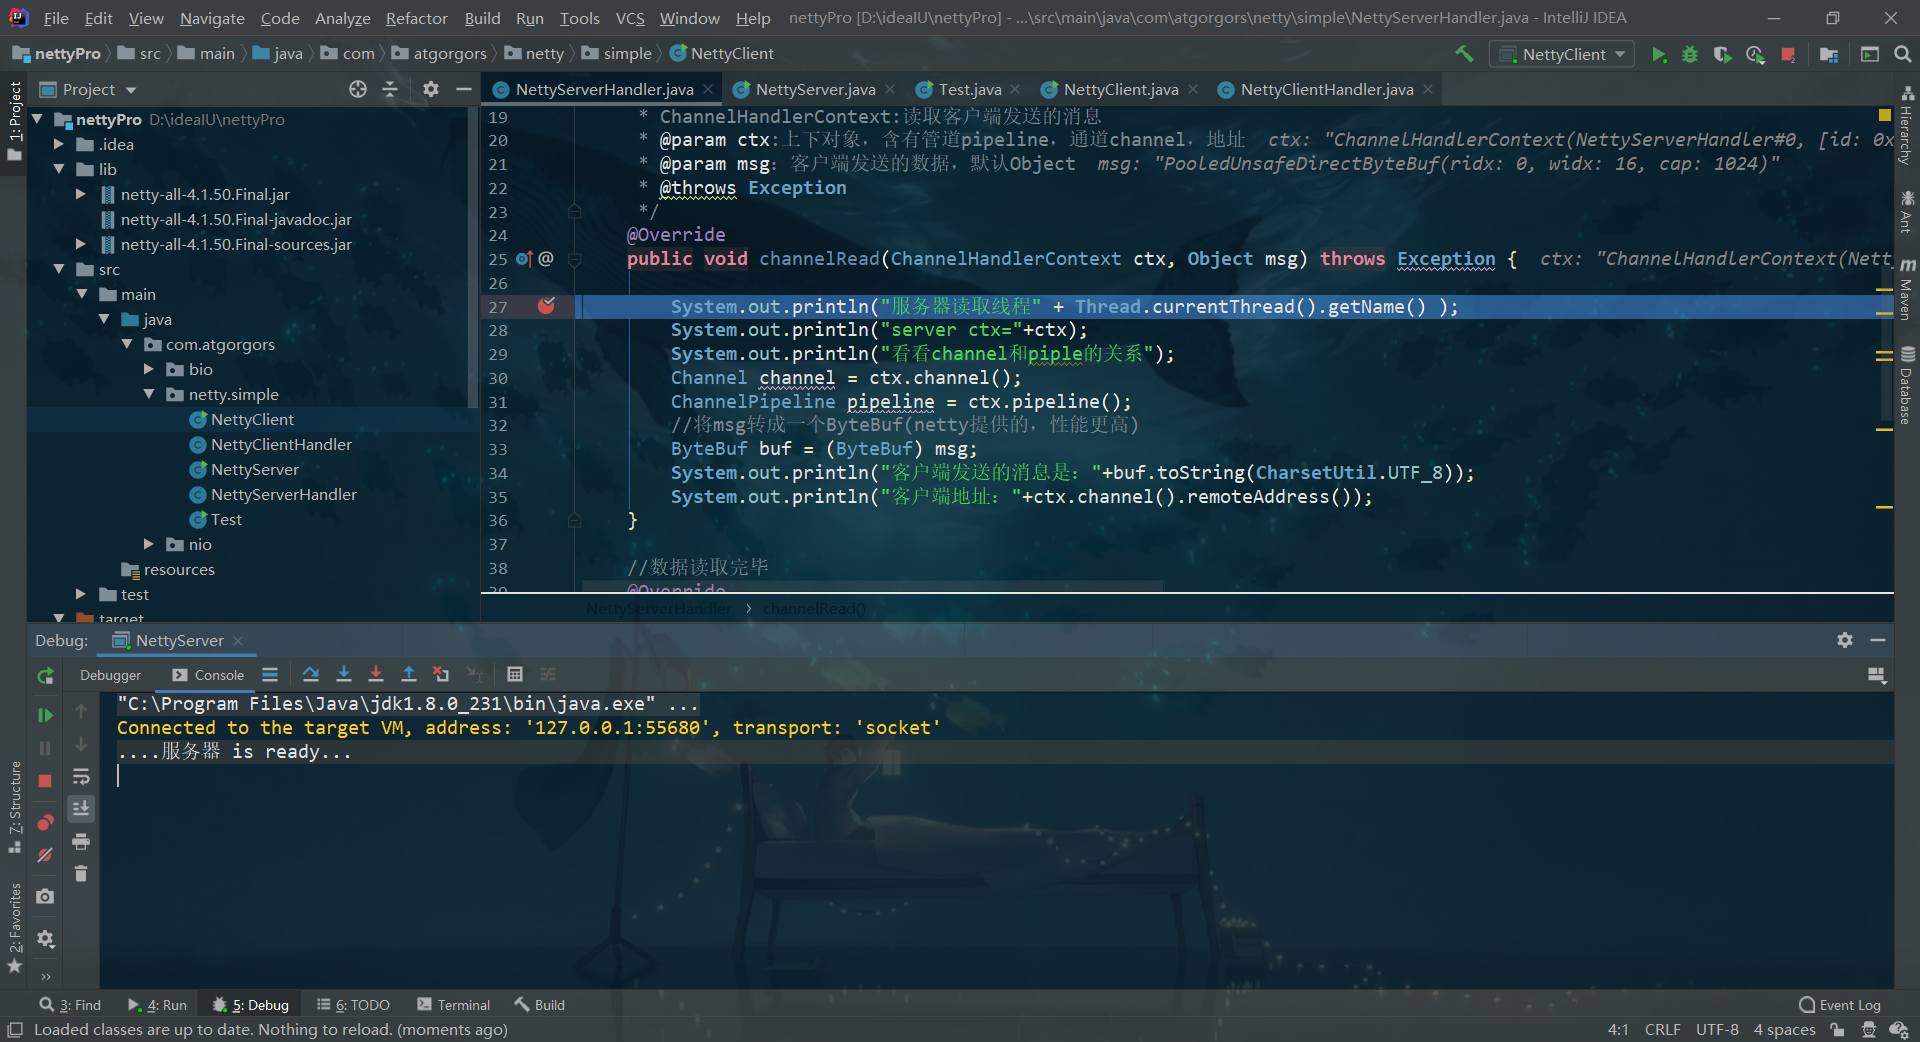The height and width of the screenshot is (1042, 1920).
Task: Collapse the netty.simple package
Action: 149,394
